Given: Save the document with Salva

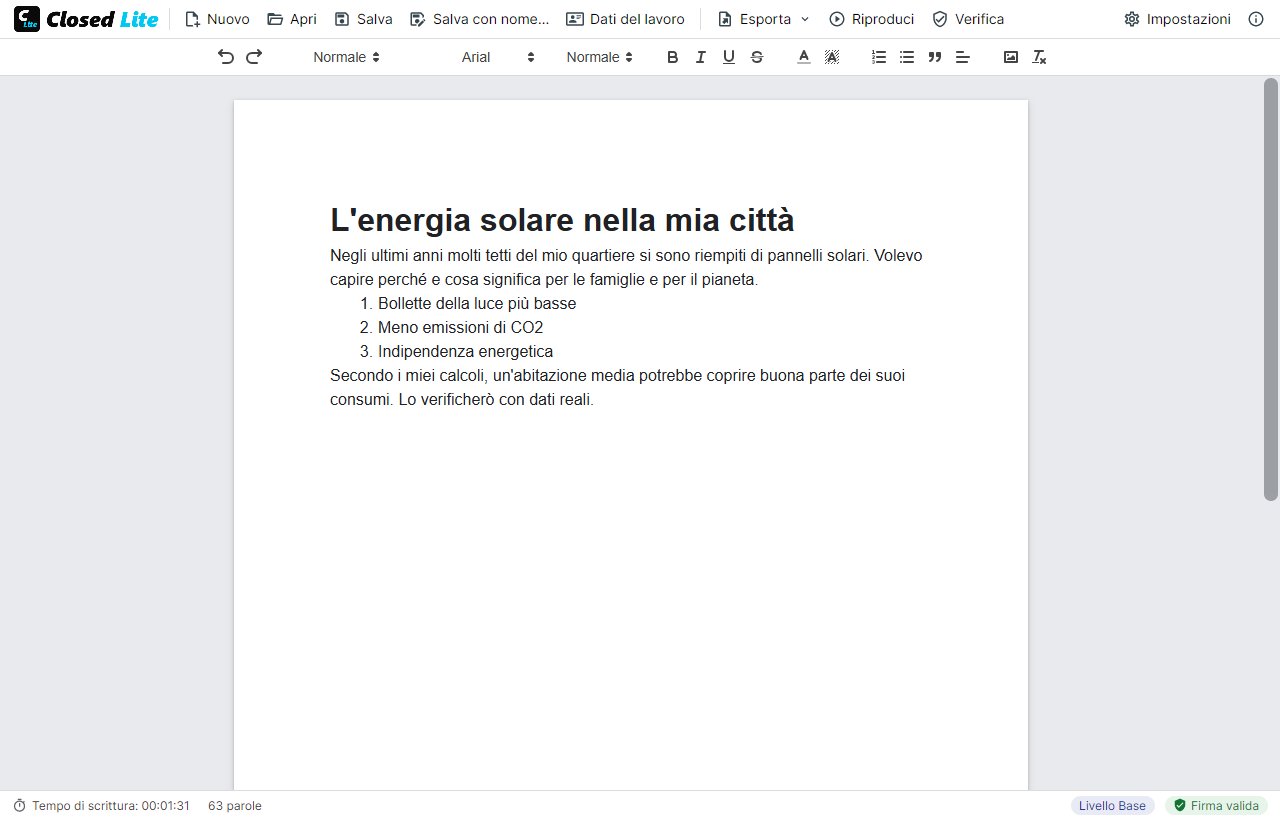Looking at the screenshot, I should (x=363, y=19).
